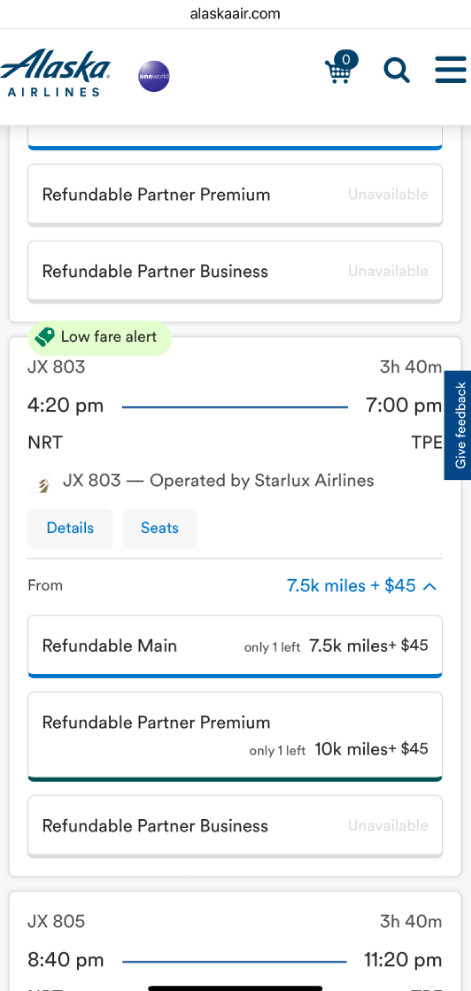Open the hamburger menu

pyautogui.click(x=451, y=70)
